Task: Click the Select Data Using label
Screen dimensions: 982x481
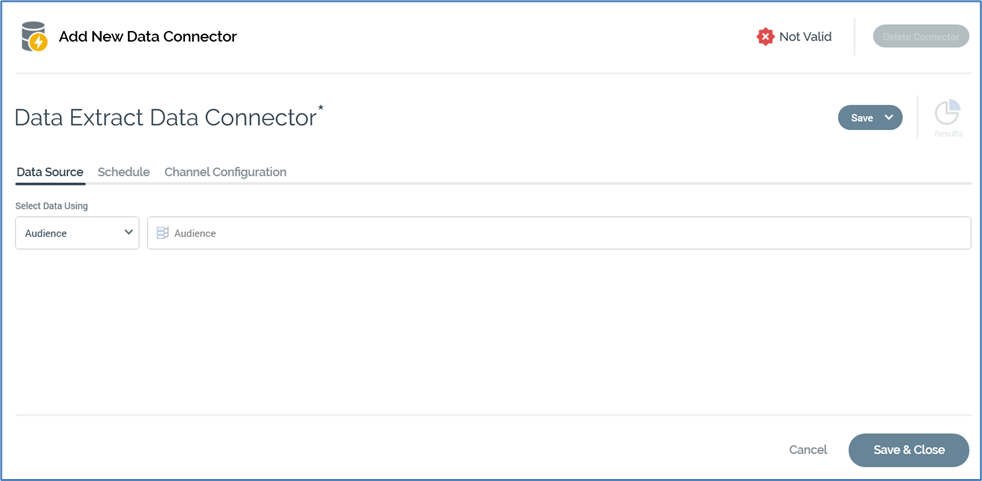Action: click(x=52, y=206)
